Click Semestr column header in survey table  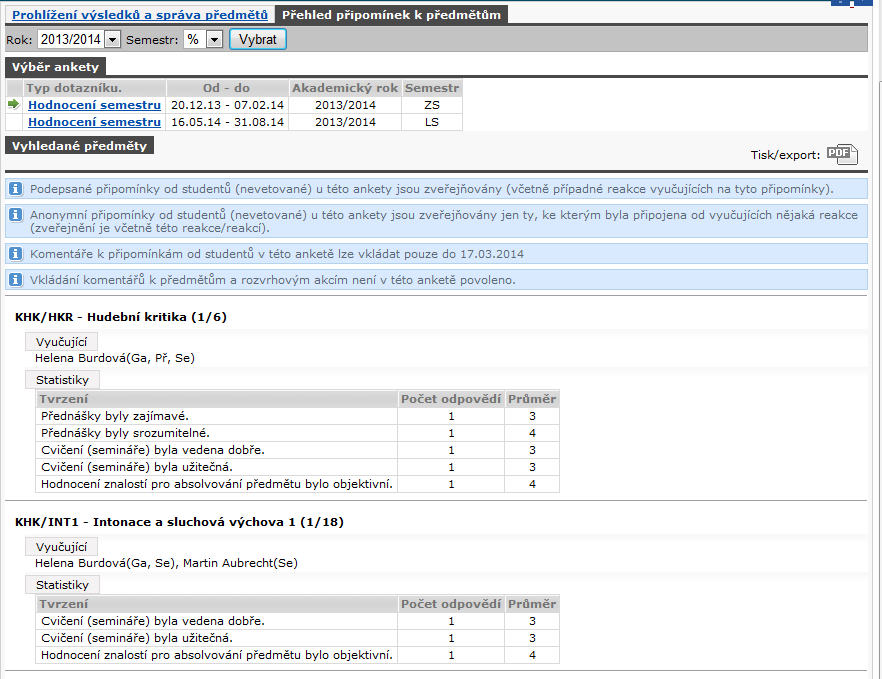pos(432,88)
